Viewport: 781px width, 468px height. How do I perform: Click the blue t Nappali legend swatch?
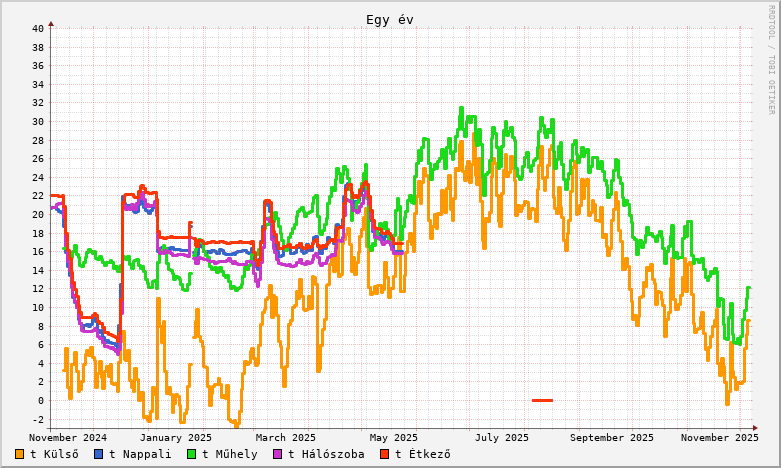point(99,454)
